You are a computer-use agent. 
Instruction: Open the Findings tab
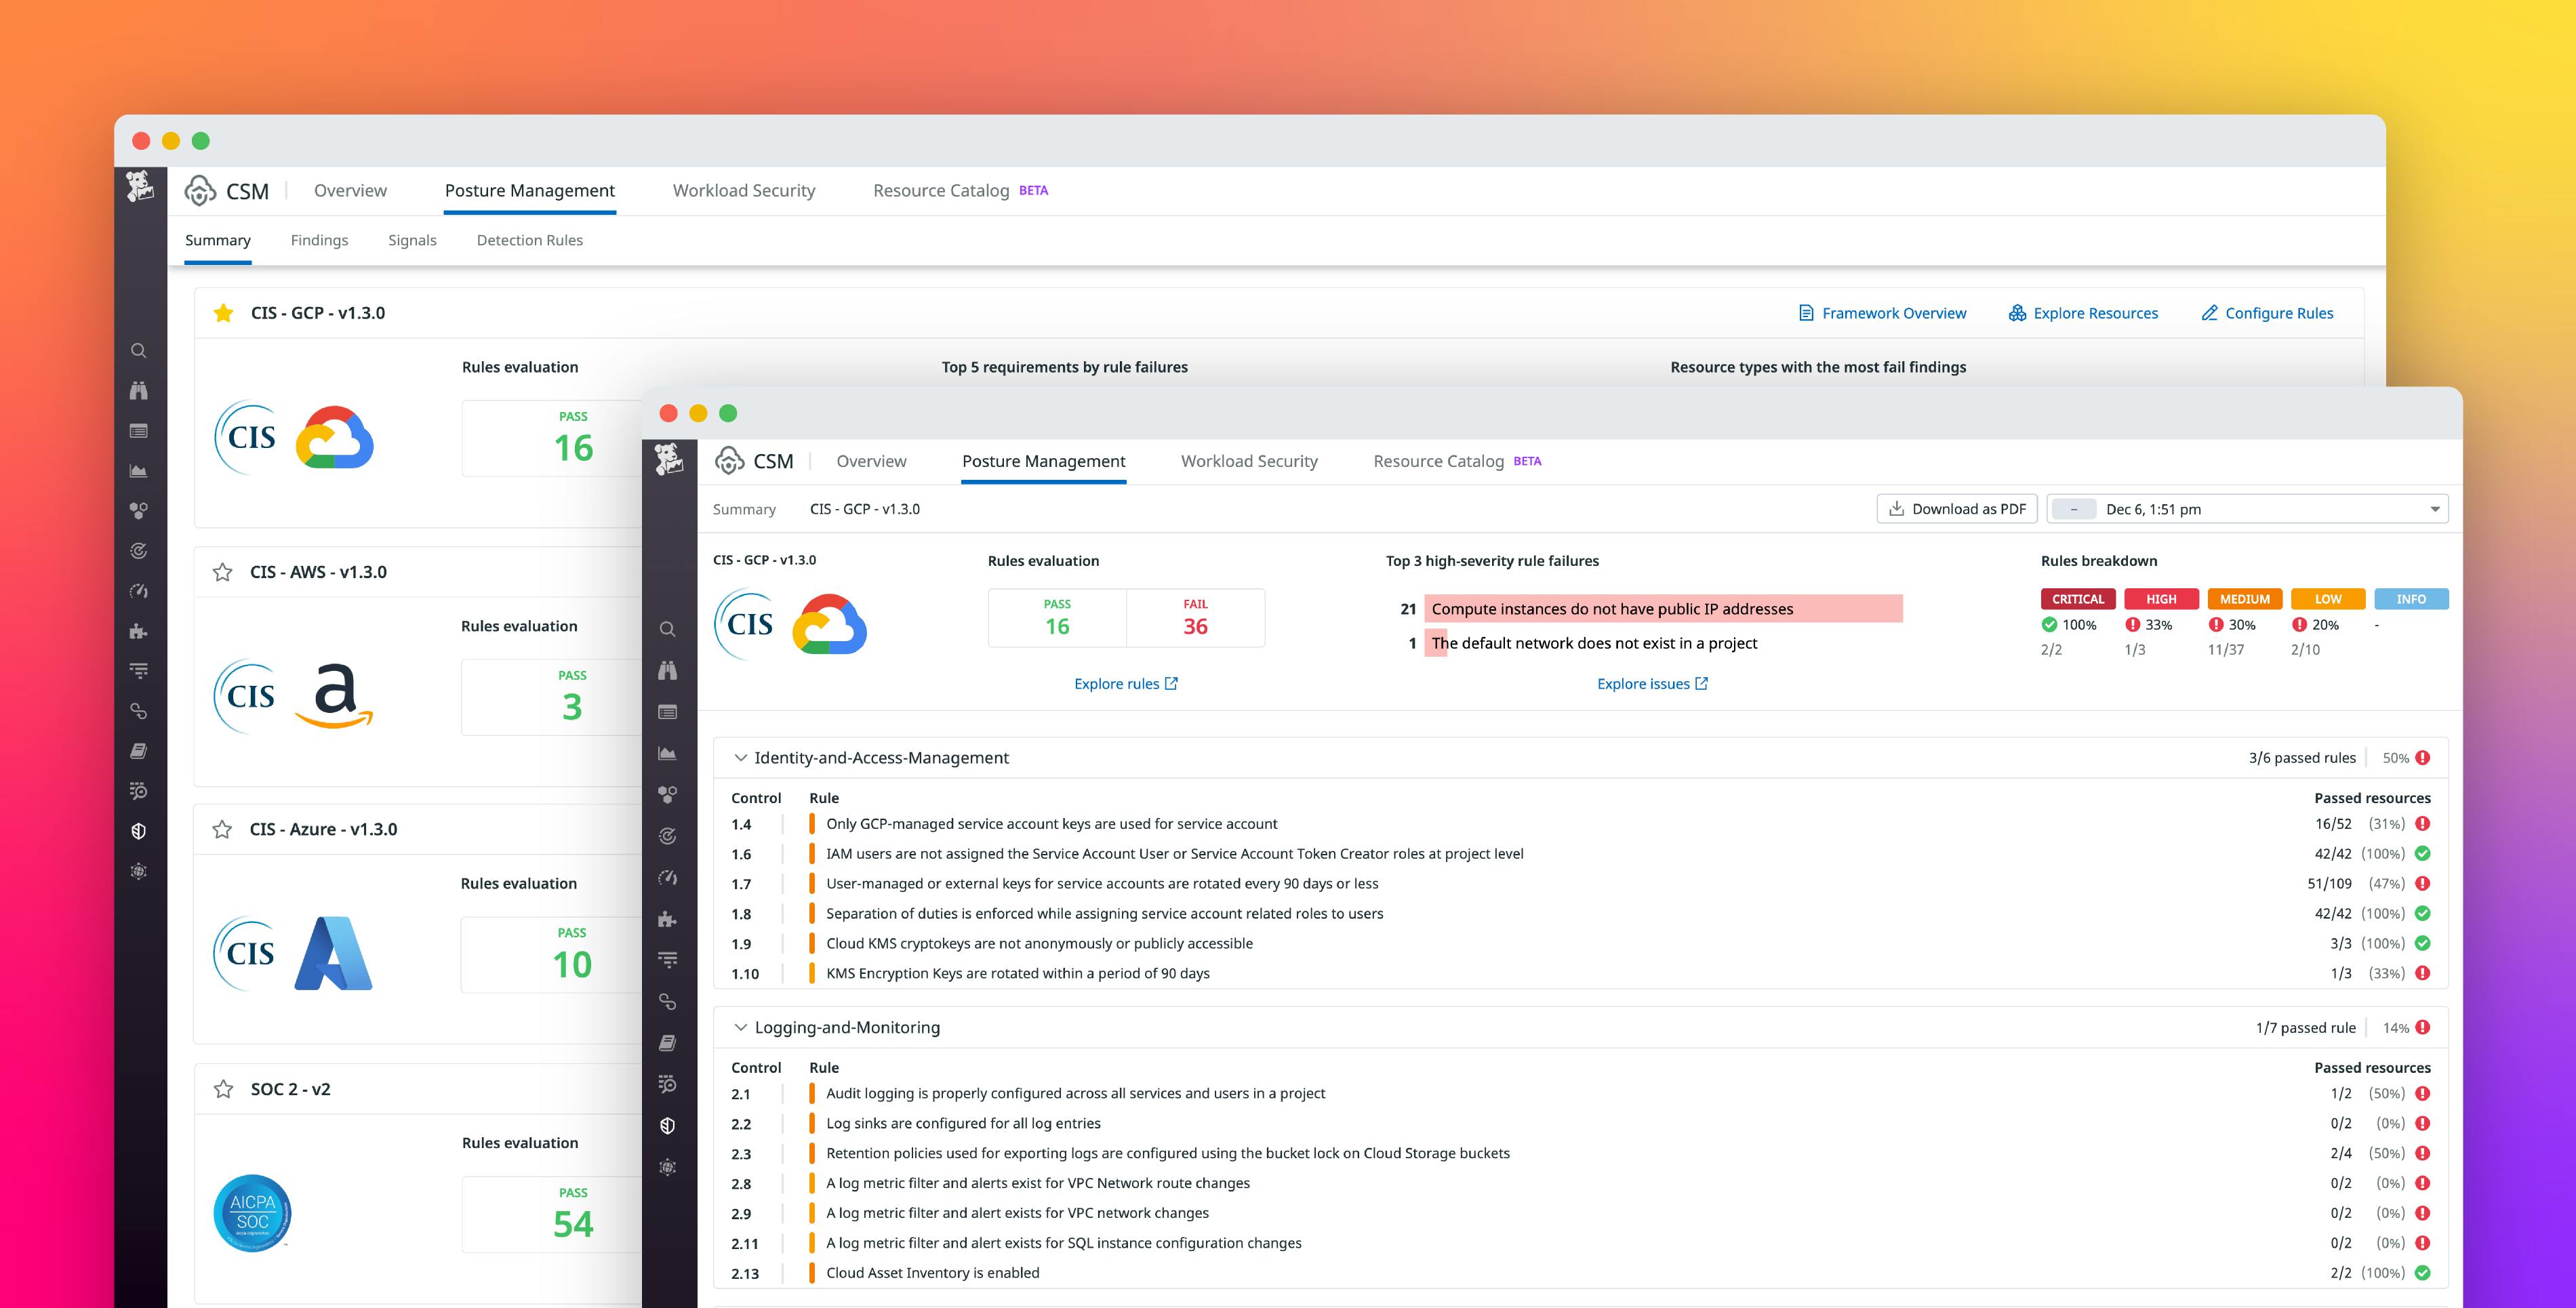pos(319,240)
